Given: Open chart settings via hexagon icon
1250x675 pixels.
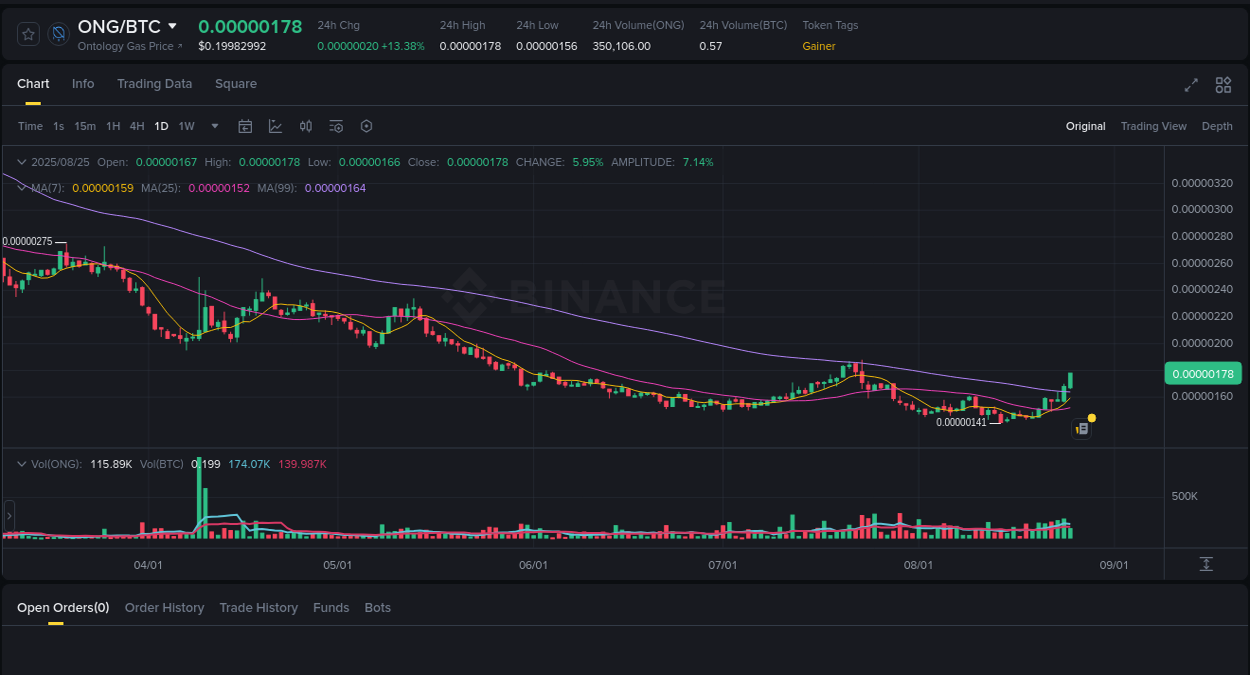Looking at the screenshot, I should 366,126.
